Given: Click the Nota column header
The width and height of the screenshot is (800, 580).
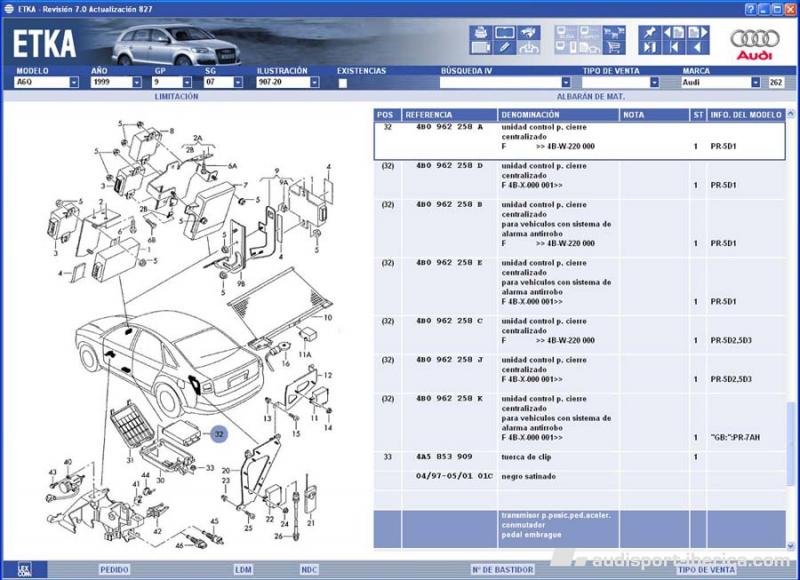Looking at the screenshot, I should click(654, 115).
